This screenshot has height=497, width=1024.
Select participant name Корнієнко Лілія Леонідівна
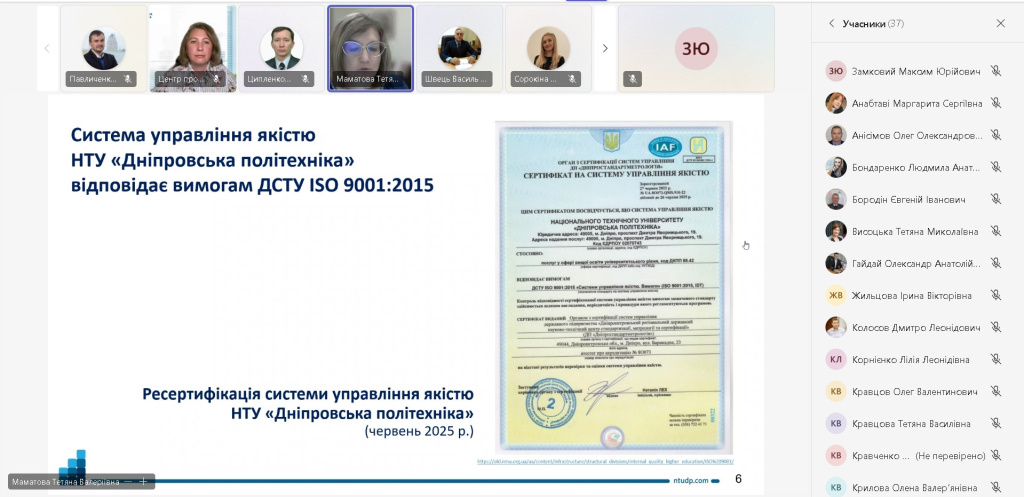[x=910, y=359]
